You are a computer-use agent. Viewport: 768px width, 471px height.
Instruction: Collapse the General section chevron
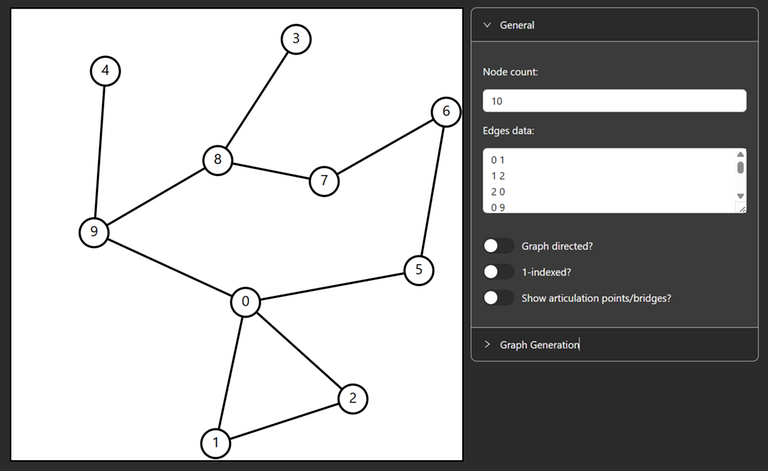tap(487, 25)
